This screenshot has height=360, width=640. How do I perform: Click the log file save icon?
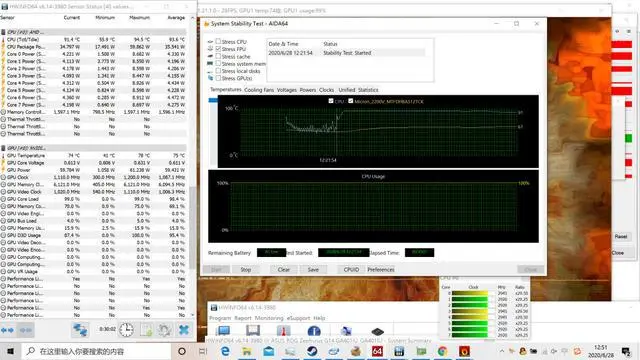146,330
